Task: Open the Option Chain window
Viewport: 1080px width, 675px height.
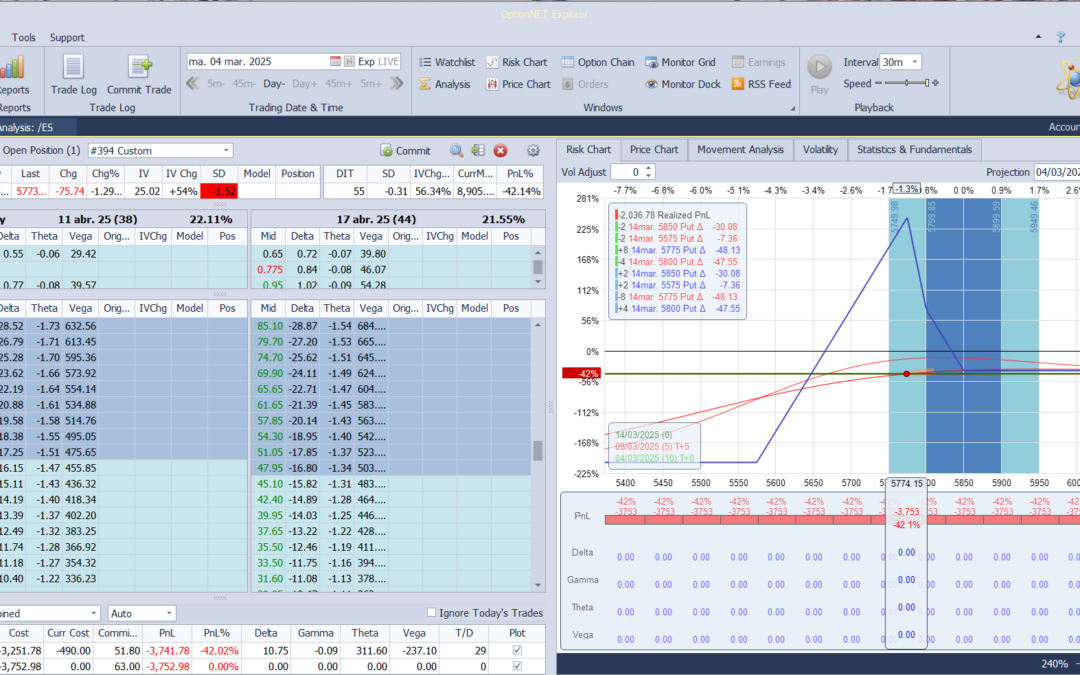Action: coord(597,62)
